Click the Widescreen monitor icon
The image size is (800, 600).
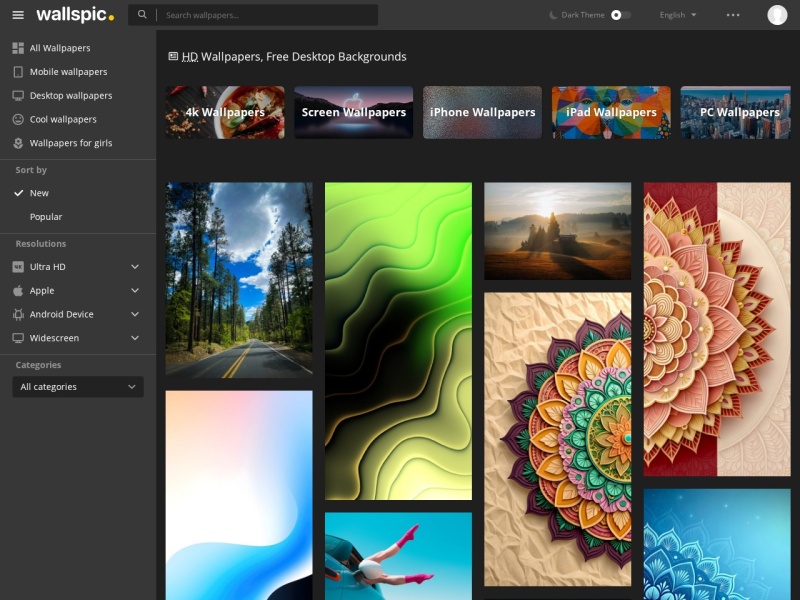coord(18,338)
